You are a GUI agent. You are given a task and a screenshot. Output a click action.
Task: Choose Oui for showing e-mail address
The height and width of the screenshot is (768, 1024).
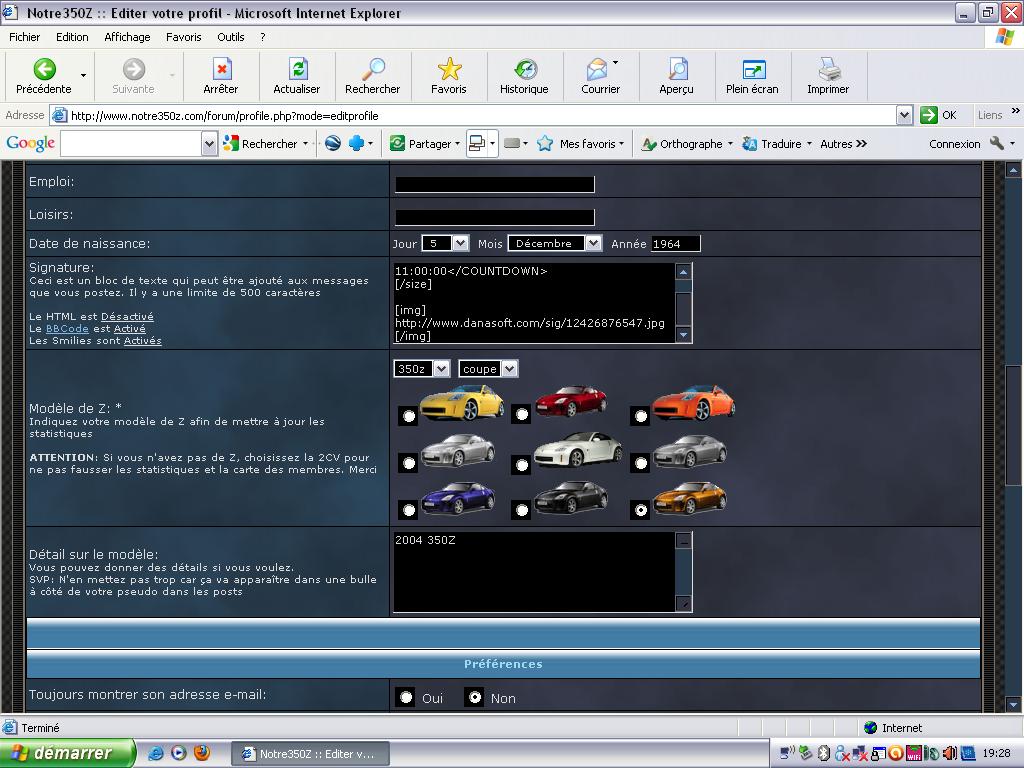click(406, 697)
